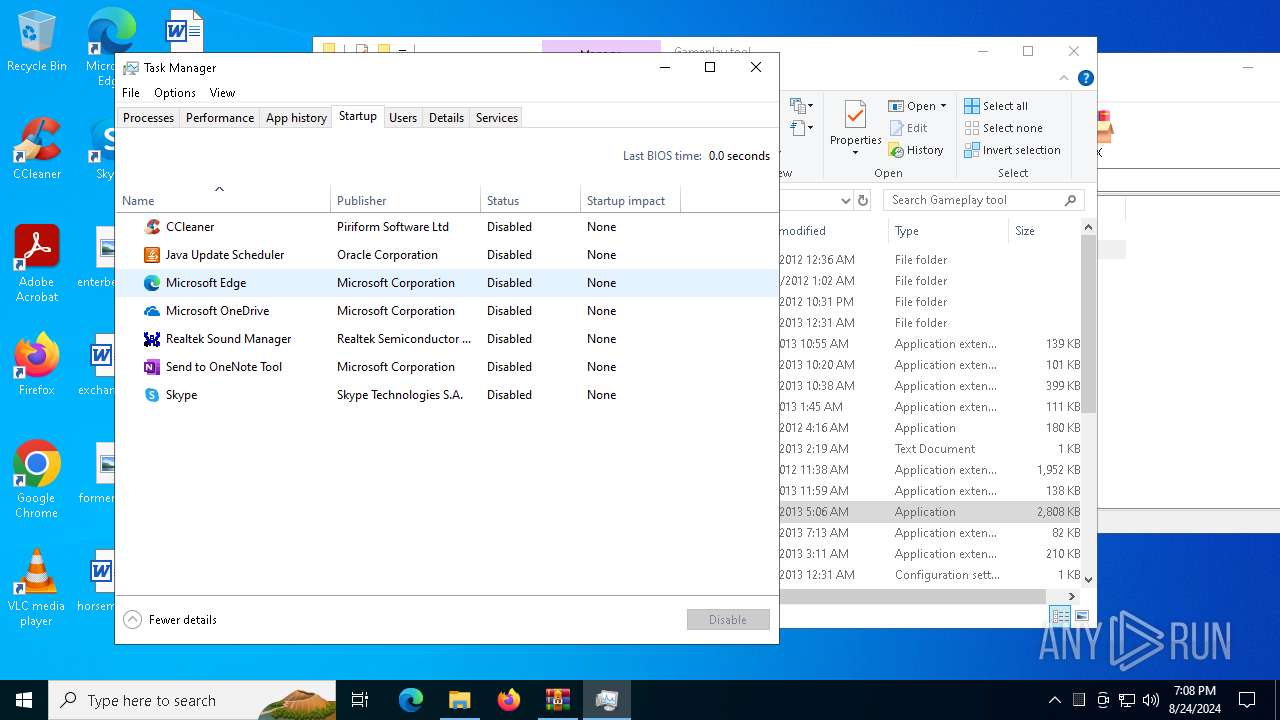Screen dimensions: 1280x720
Task: Click the Task View taskbar button
Action: click(x=360, y=700)
